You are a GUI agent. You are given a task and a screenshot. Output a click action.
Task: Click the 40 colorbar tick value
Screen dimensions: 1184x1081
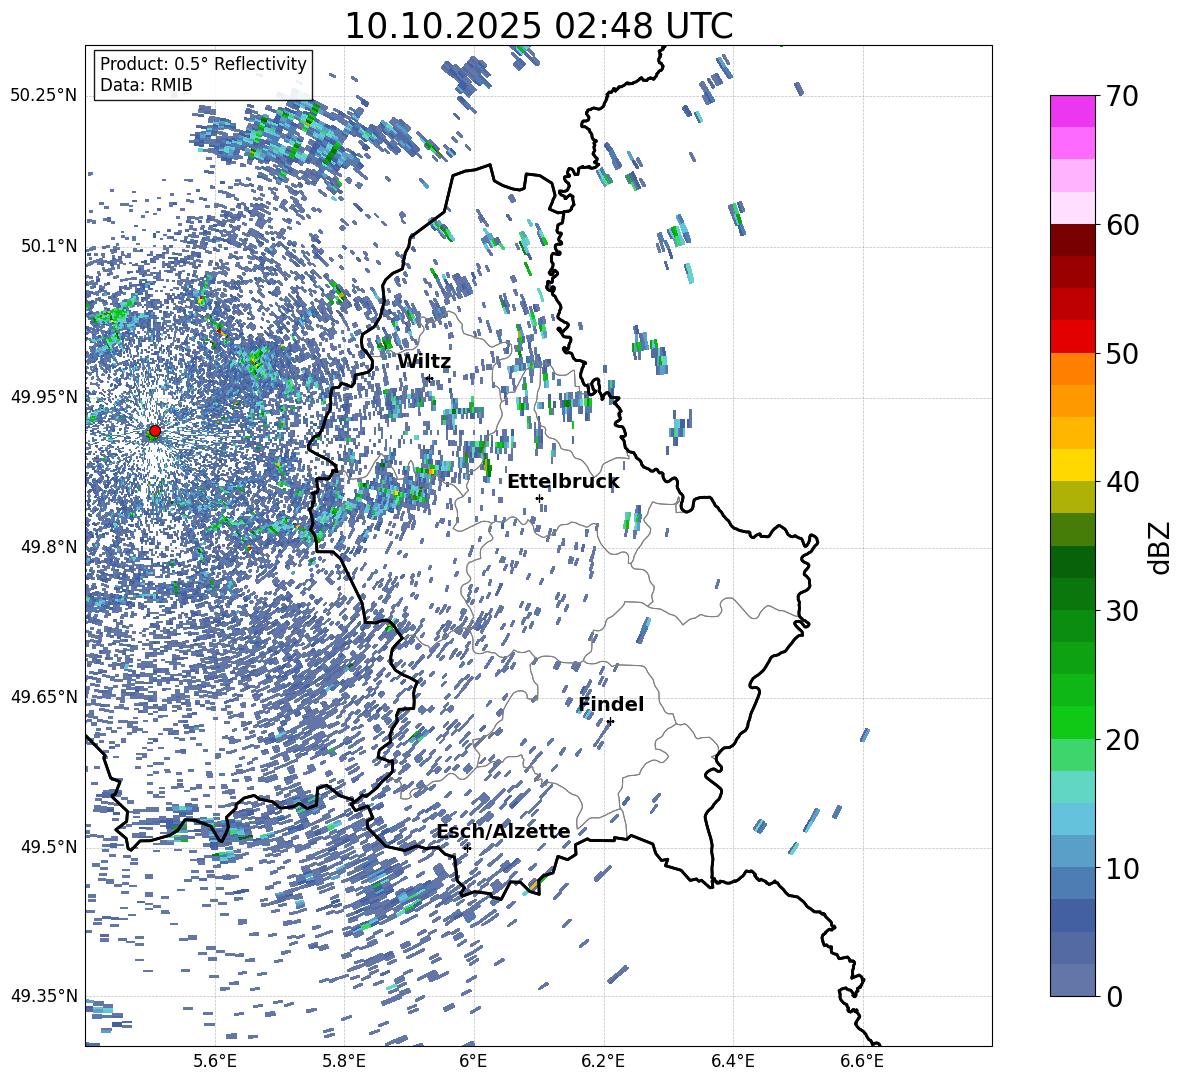point(1122,482)
